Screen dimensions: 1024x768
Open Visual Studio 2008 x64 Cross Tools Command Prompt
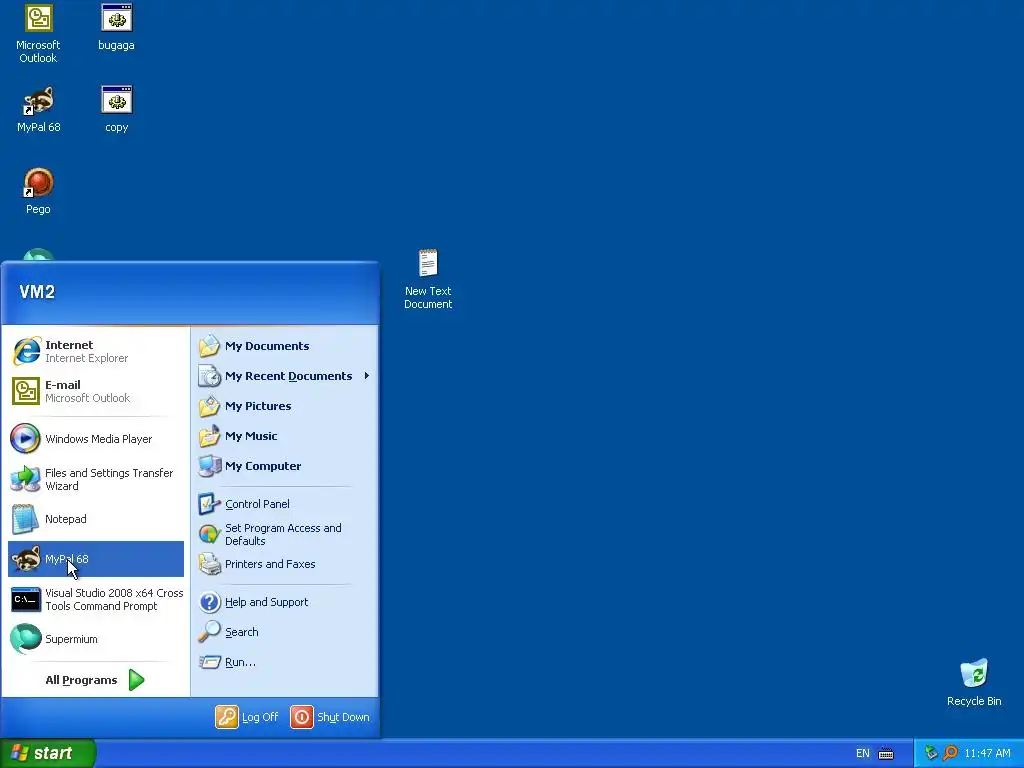tap(96, 600)
